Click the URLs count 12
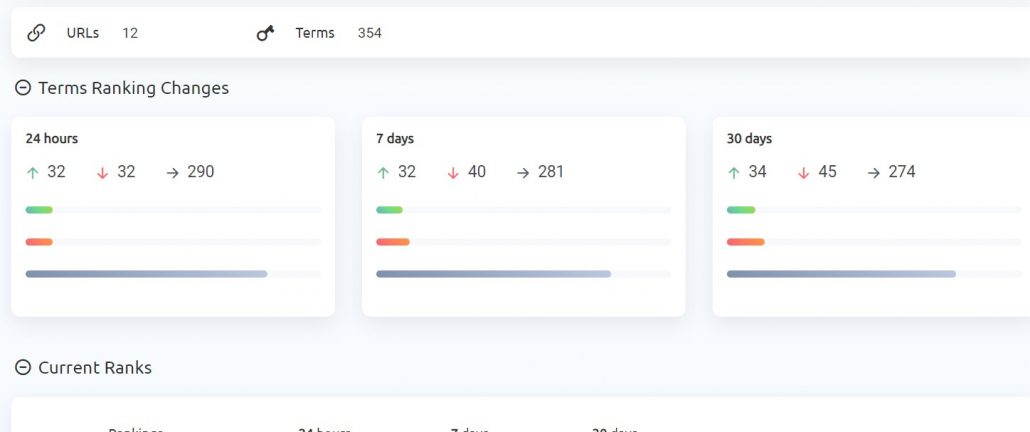 point(130,33)
